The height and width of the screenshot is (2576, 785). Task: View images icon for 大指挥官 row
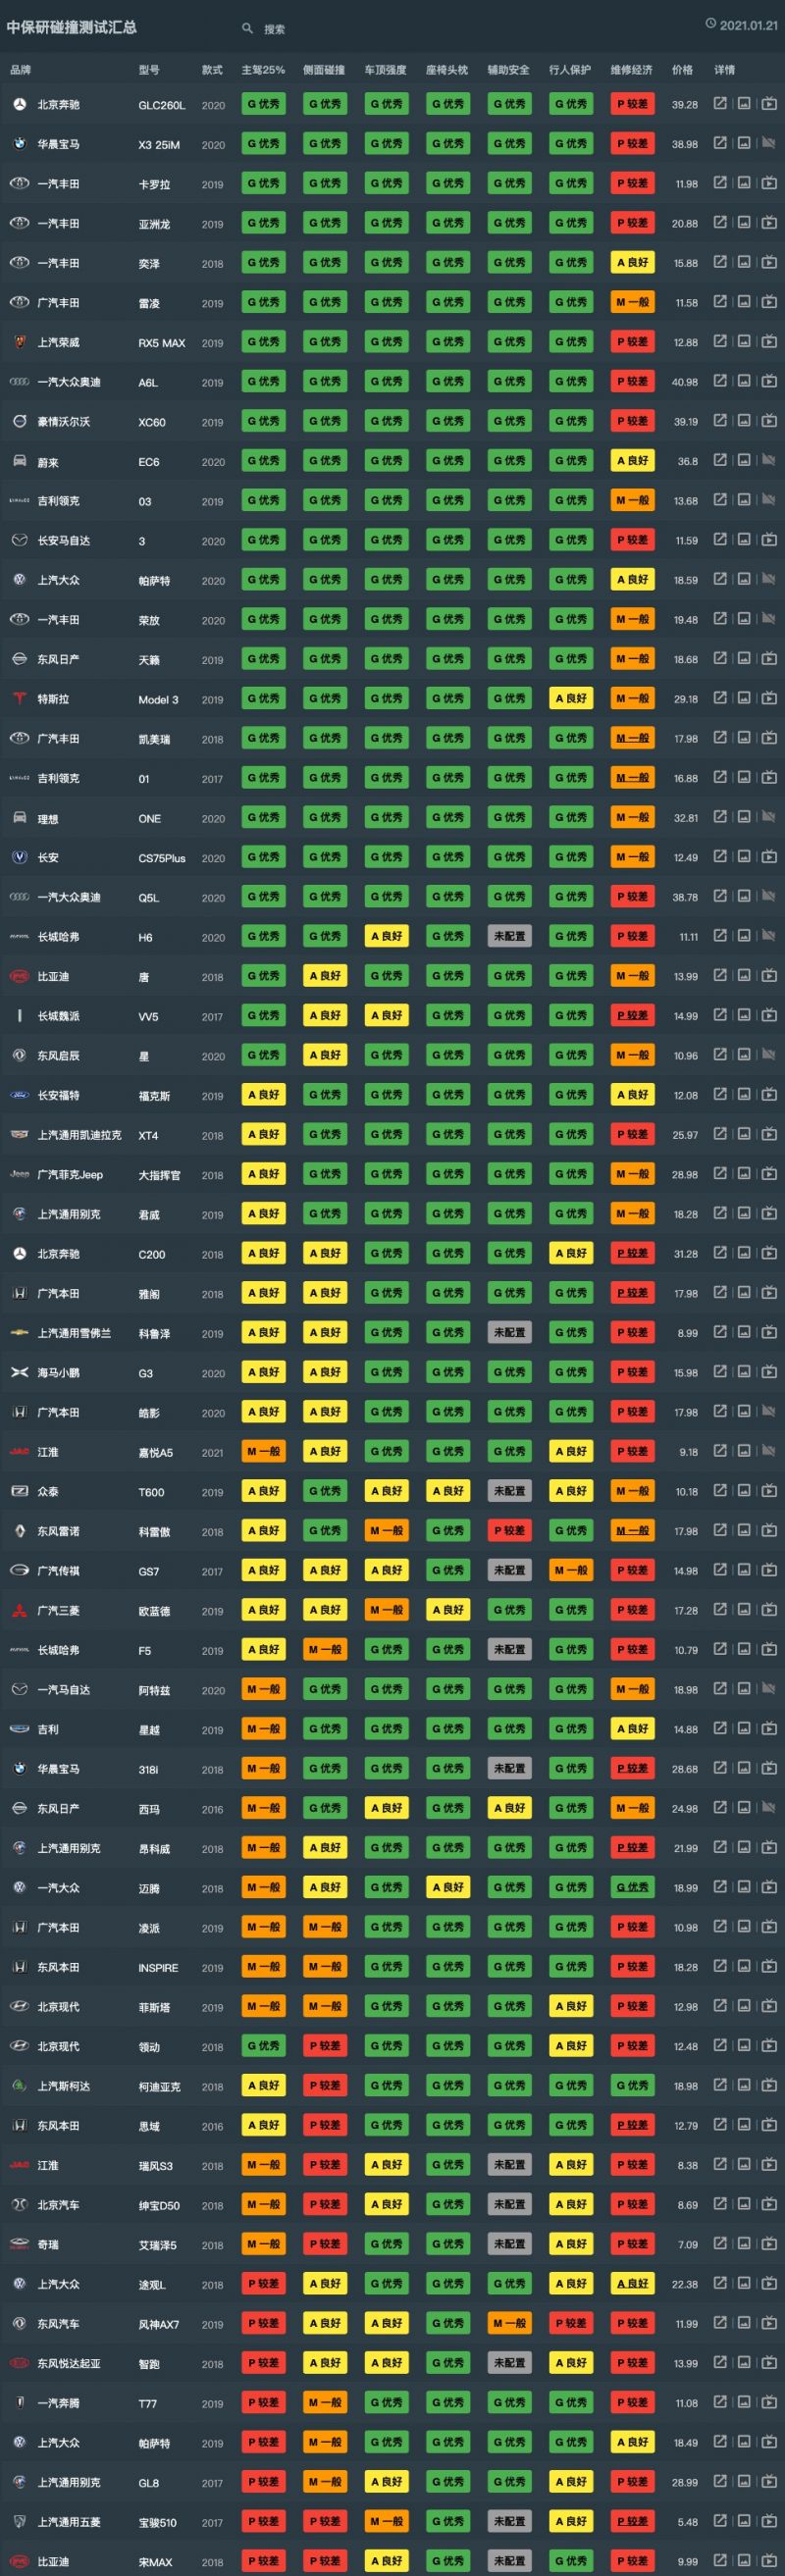tap(744, 1174)
